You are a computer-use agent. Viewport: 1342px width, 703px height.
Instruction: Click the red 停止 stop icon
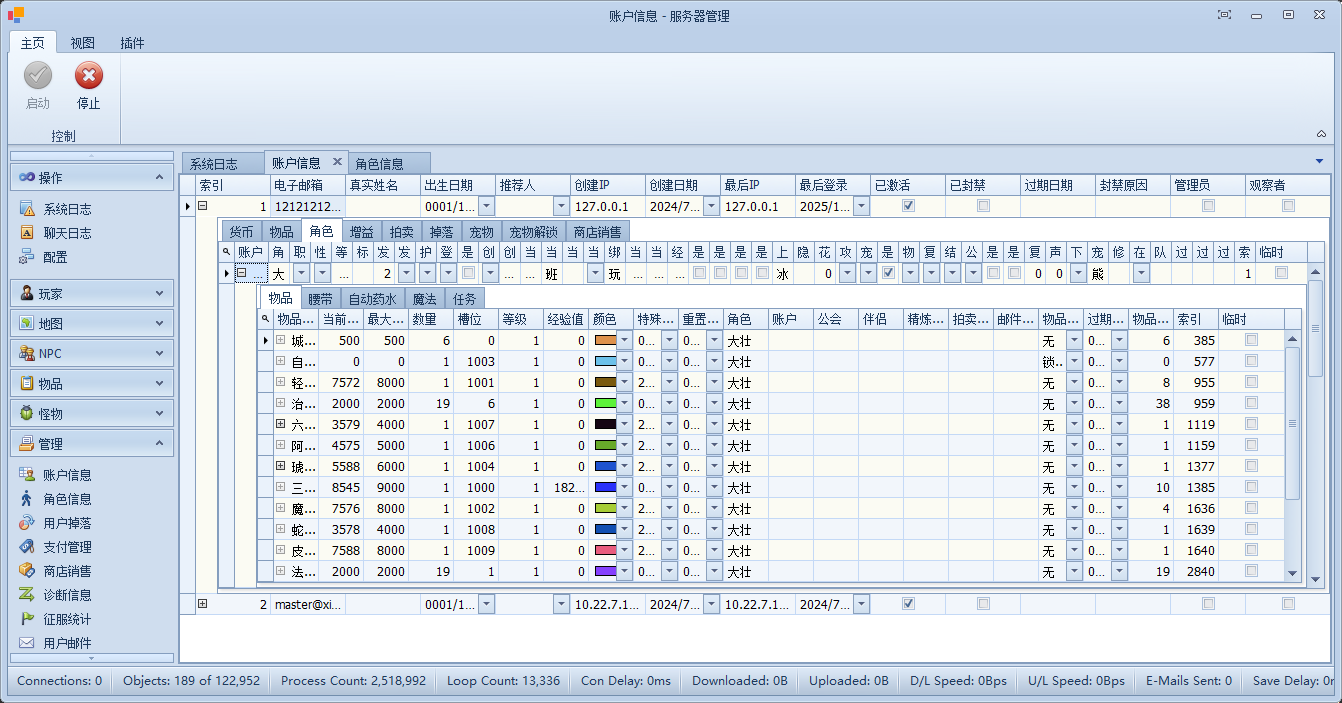pyautogui.click(x=89, y=77)
